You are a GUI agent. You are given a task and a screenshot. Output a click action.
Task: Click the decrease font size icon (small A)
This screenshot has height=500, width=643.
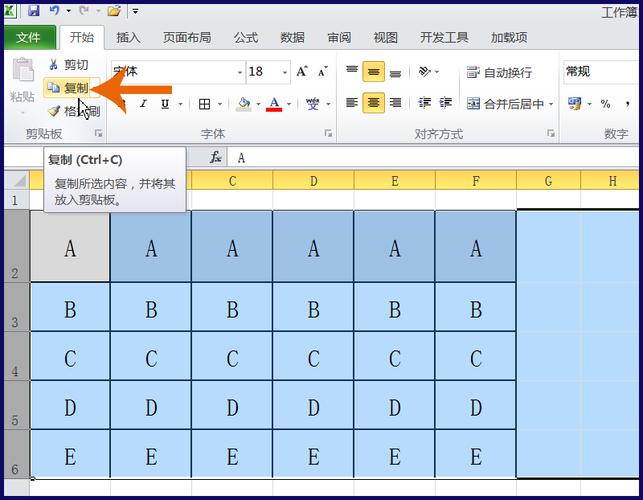coord(323,72)
